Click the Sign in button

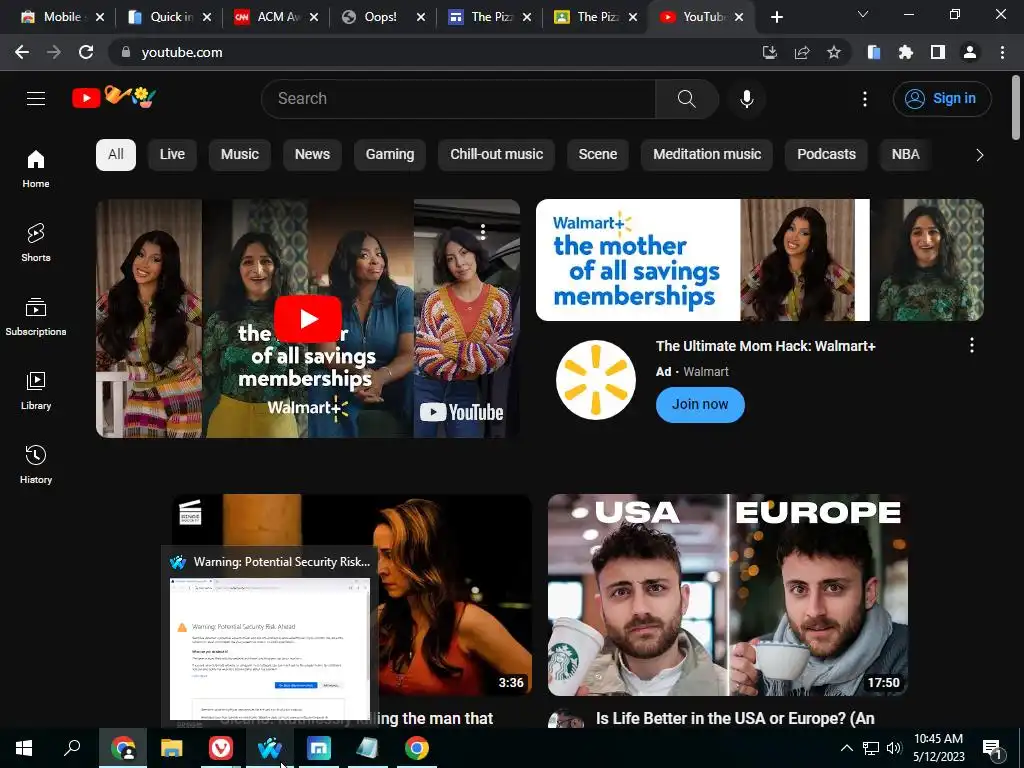[942, 99]
